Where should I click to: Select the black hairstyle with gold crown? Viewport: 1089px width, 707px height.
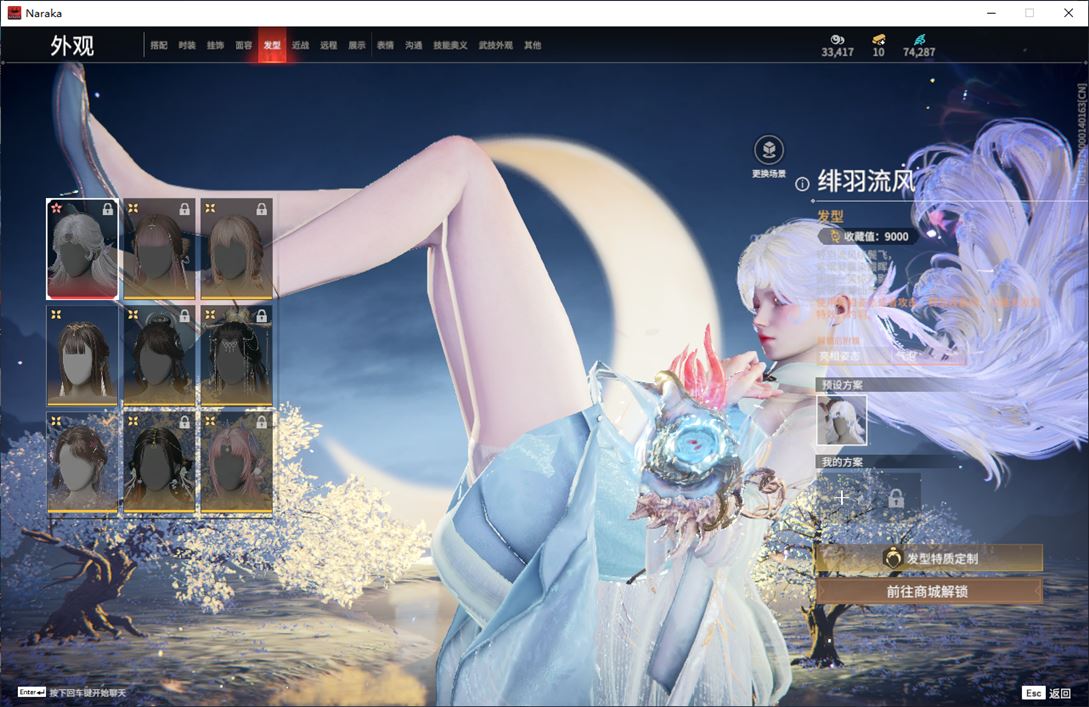click(236, 355)
